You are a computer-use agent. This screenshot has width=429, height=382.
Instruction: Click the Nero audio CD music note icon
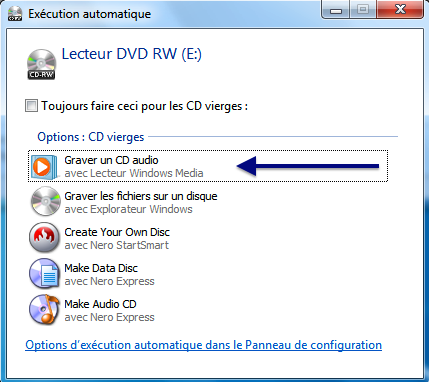(45, 310)
